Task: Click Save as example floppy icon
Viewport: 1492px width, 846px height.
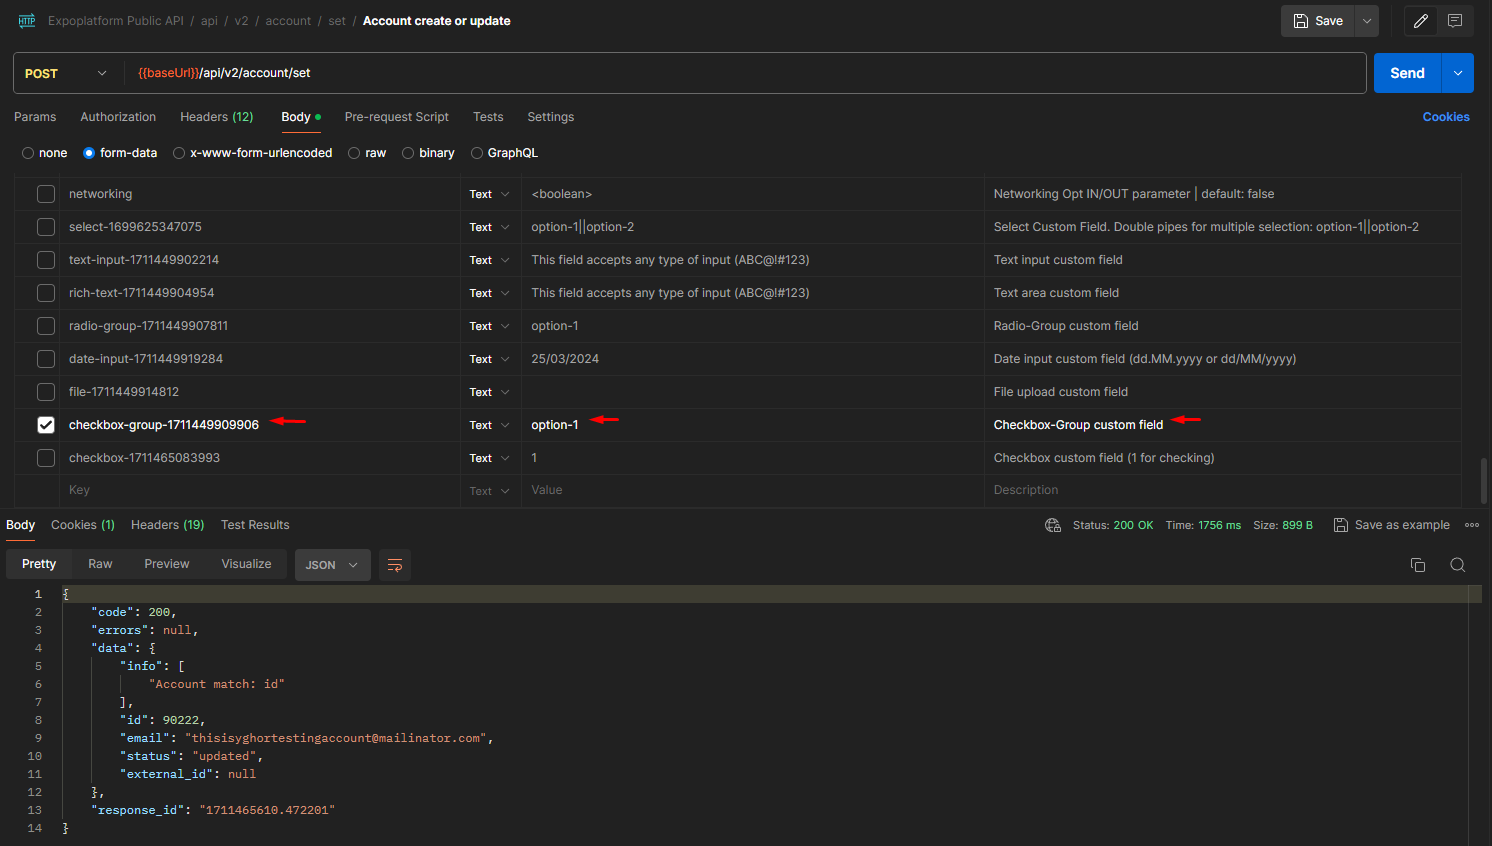Action: (x=1340, y=524)
